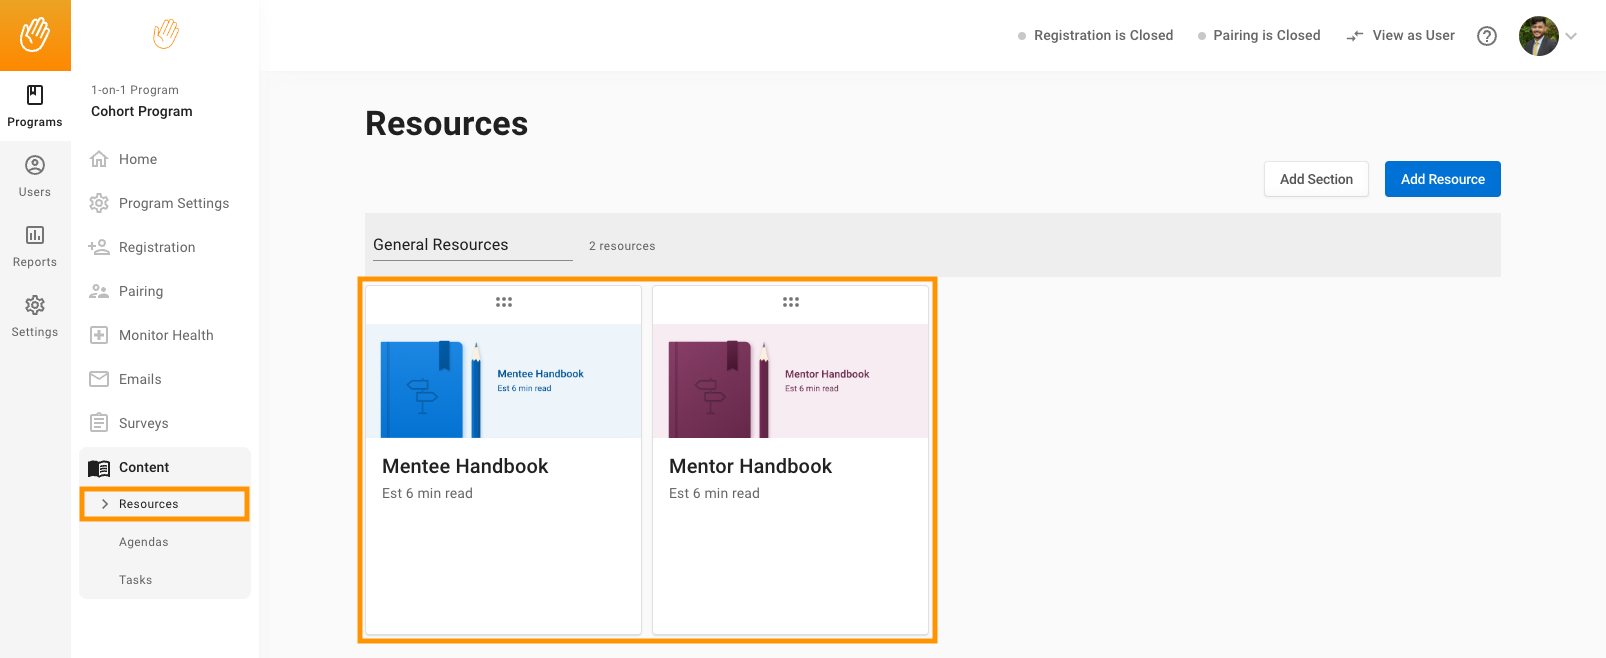The image size is (1606, 658).
Task: Click the 2 resources count label
Action: click(x=622, y=246)
